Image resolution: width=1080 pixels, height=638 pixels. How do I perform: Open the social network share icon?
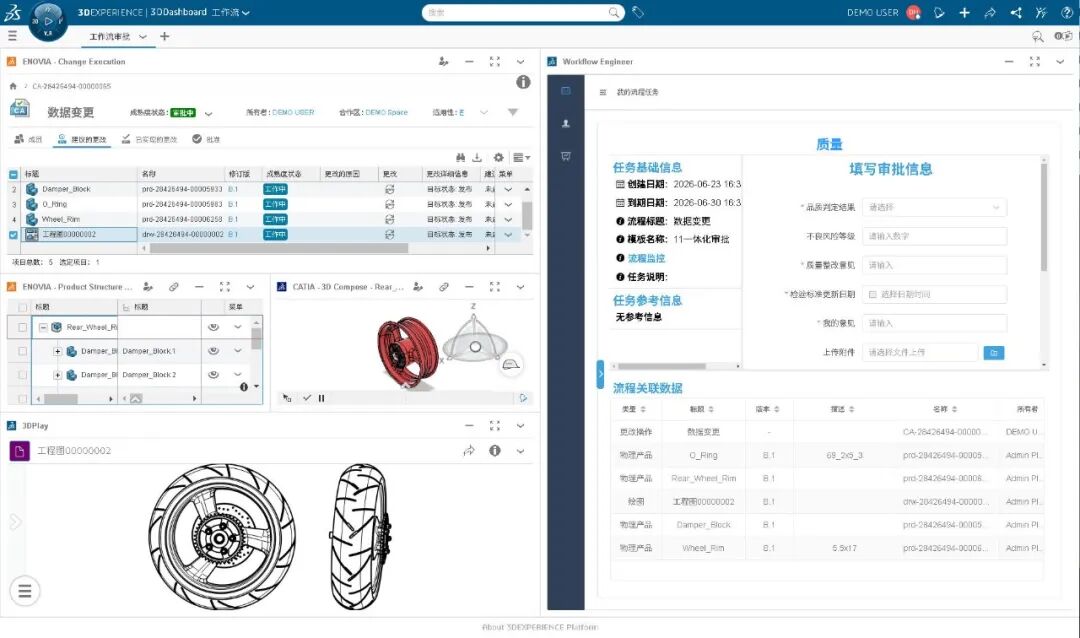point(1016,12)
